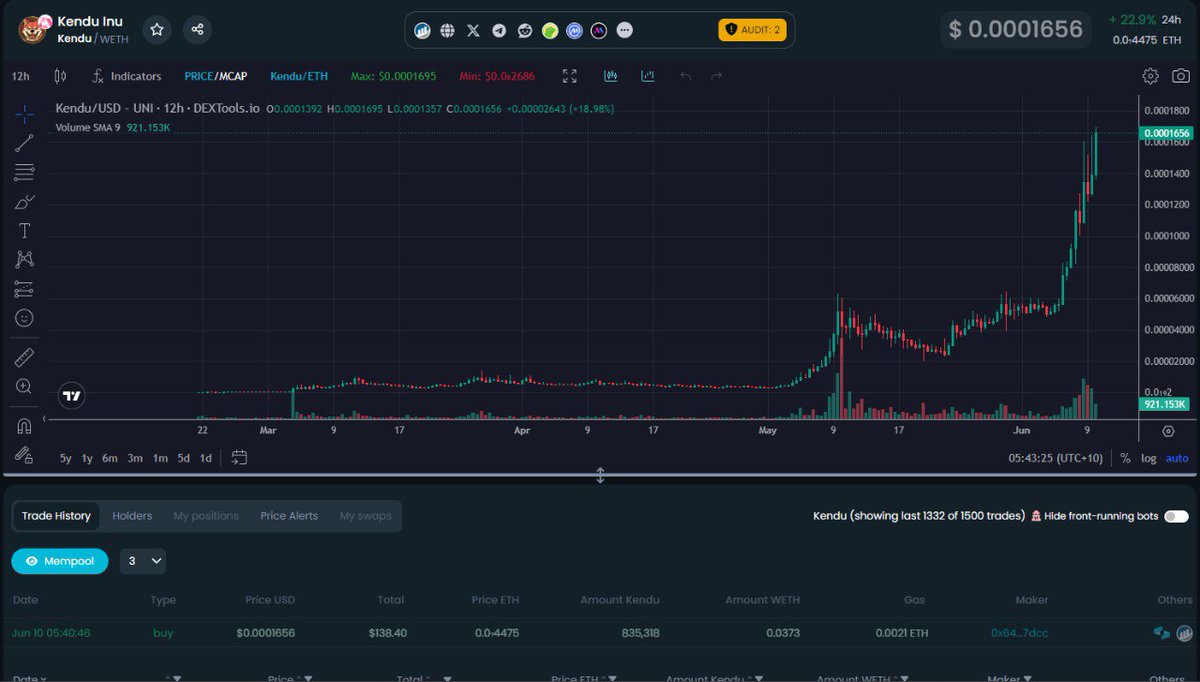Take a chart snapshot with camera icon

[x=1181, y=76]
